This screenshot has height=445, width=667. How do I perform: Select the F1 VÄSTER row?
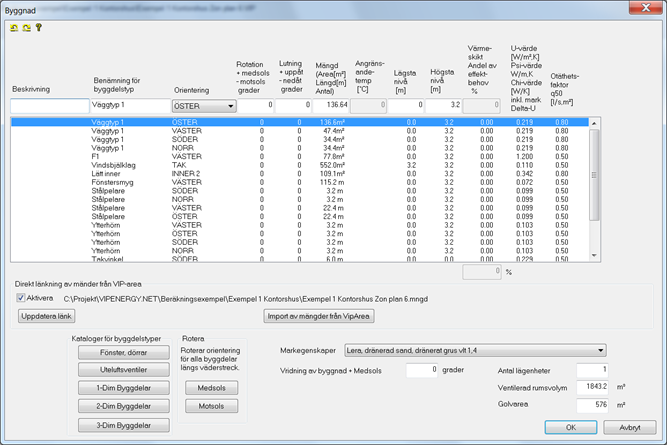point(300,157)
